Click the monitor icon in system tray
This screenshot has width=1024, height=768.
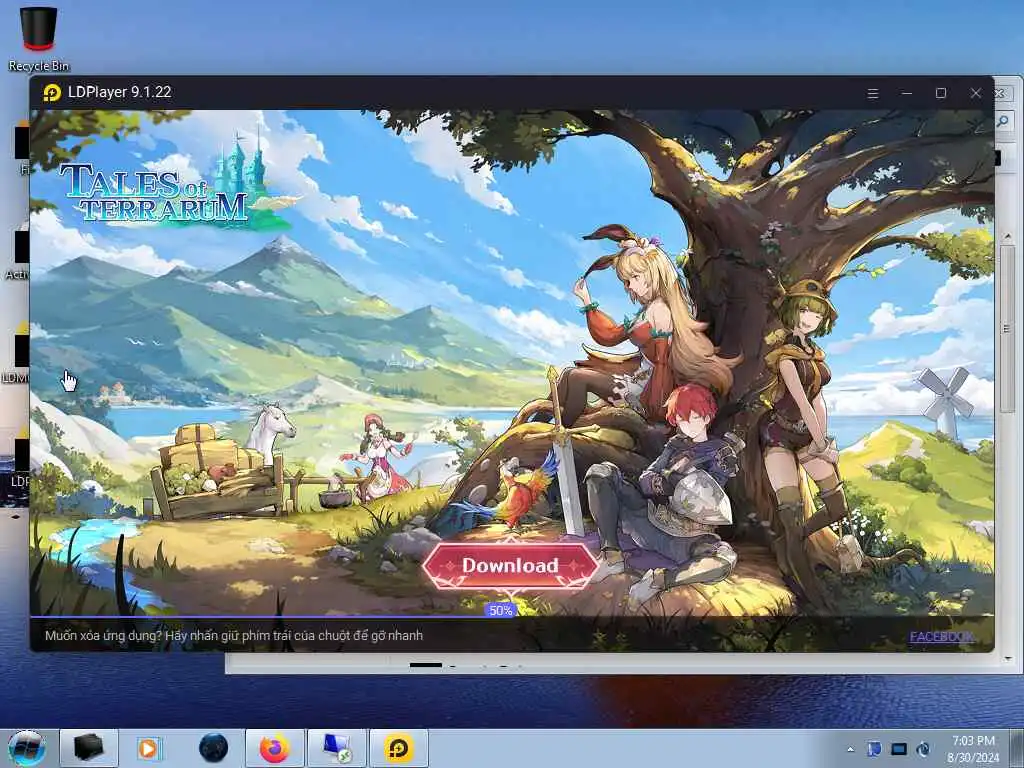(899, 749)
